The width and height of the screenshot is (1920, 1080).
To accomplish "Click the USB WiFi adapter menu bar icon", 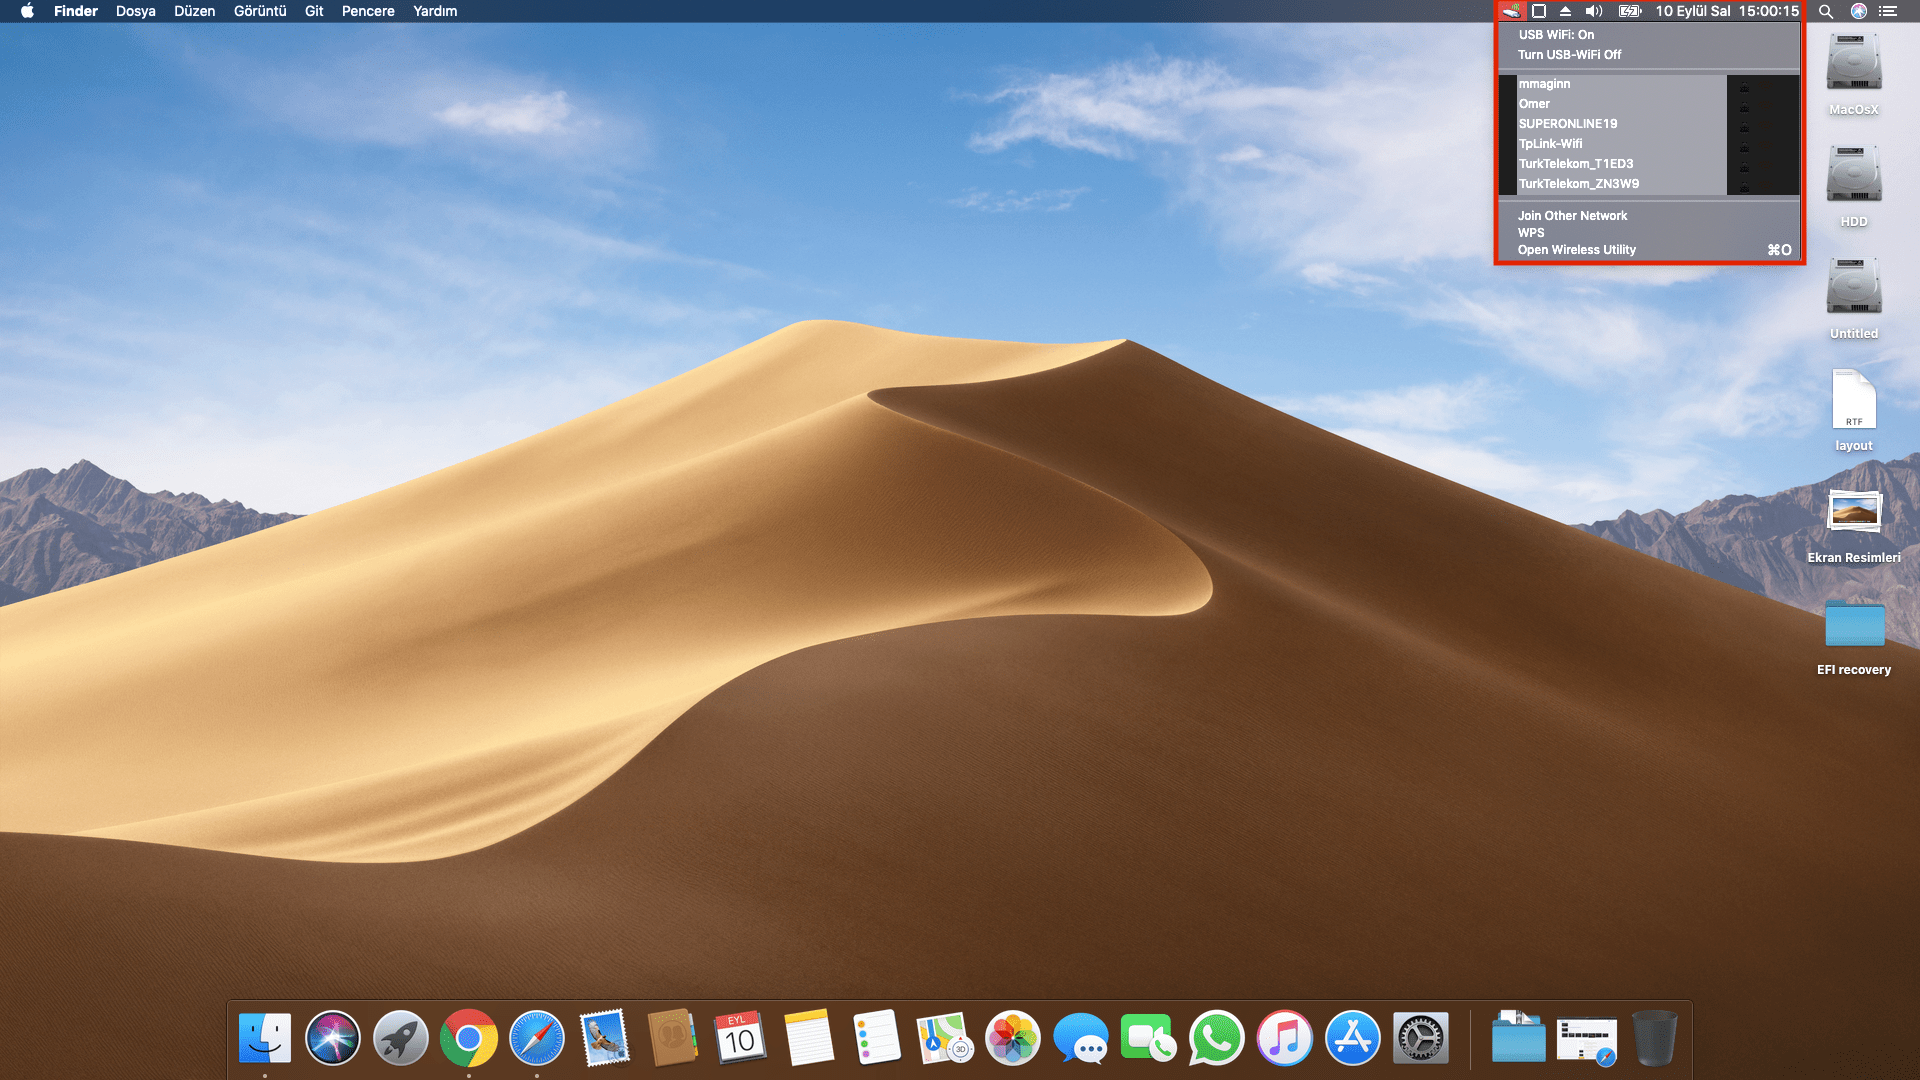I will [1511, 11].
